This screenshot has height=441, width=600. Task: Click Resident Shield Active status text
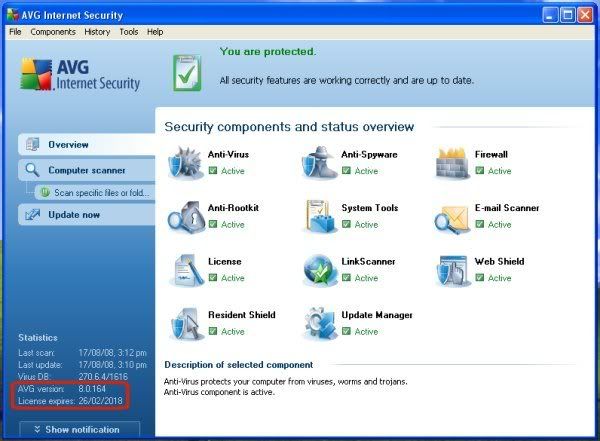[233, 332]
